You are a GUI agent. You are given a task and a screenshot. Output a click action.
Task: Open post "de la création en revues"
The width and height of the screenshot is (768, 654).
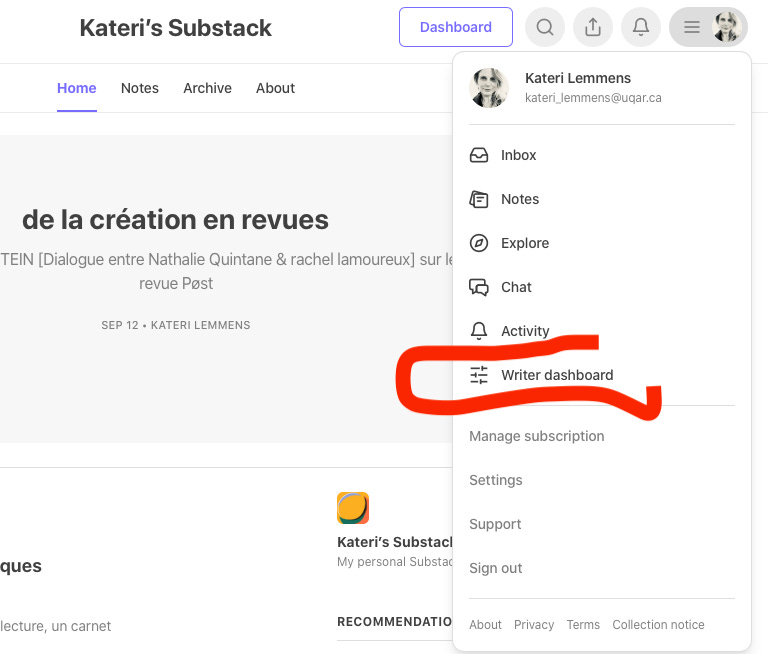175,220
